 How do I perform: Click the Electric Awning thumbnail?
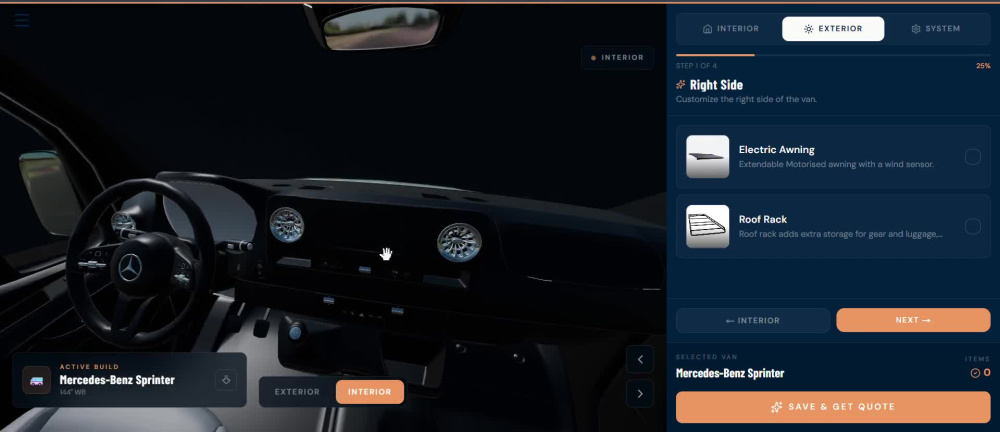pyautogui.click(x=707, y=156)
